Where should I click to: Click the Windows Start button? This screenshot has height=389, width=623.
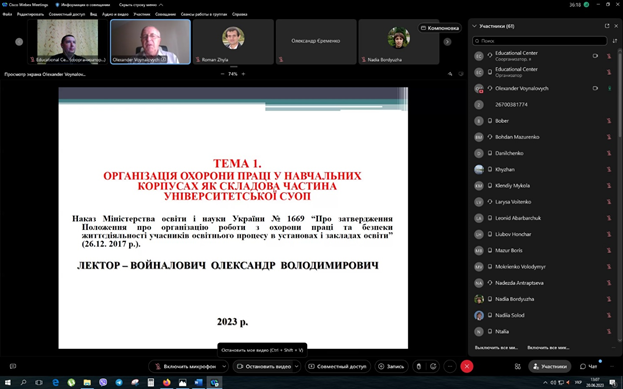[7, 382]
